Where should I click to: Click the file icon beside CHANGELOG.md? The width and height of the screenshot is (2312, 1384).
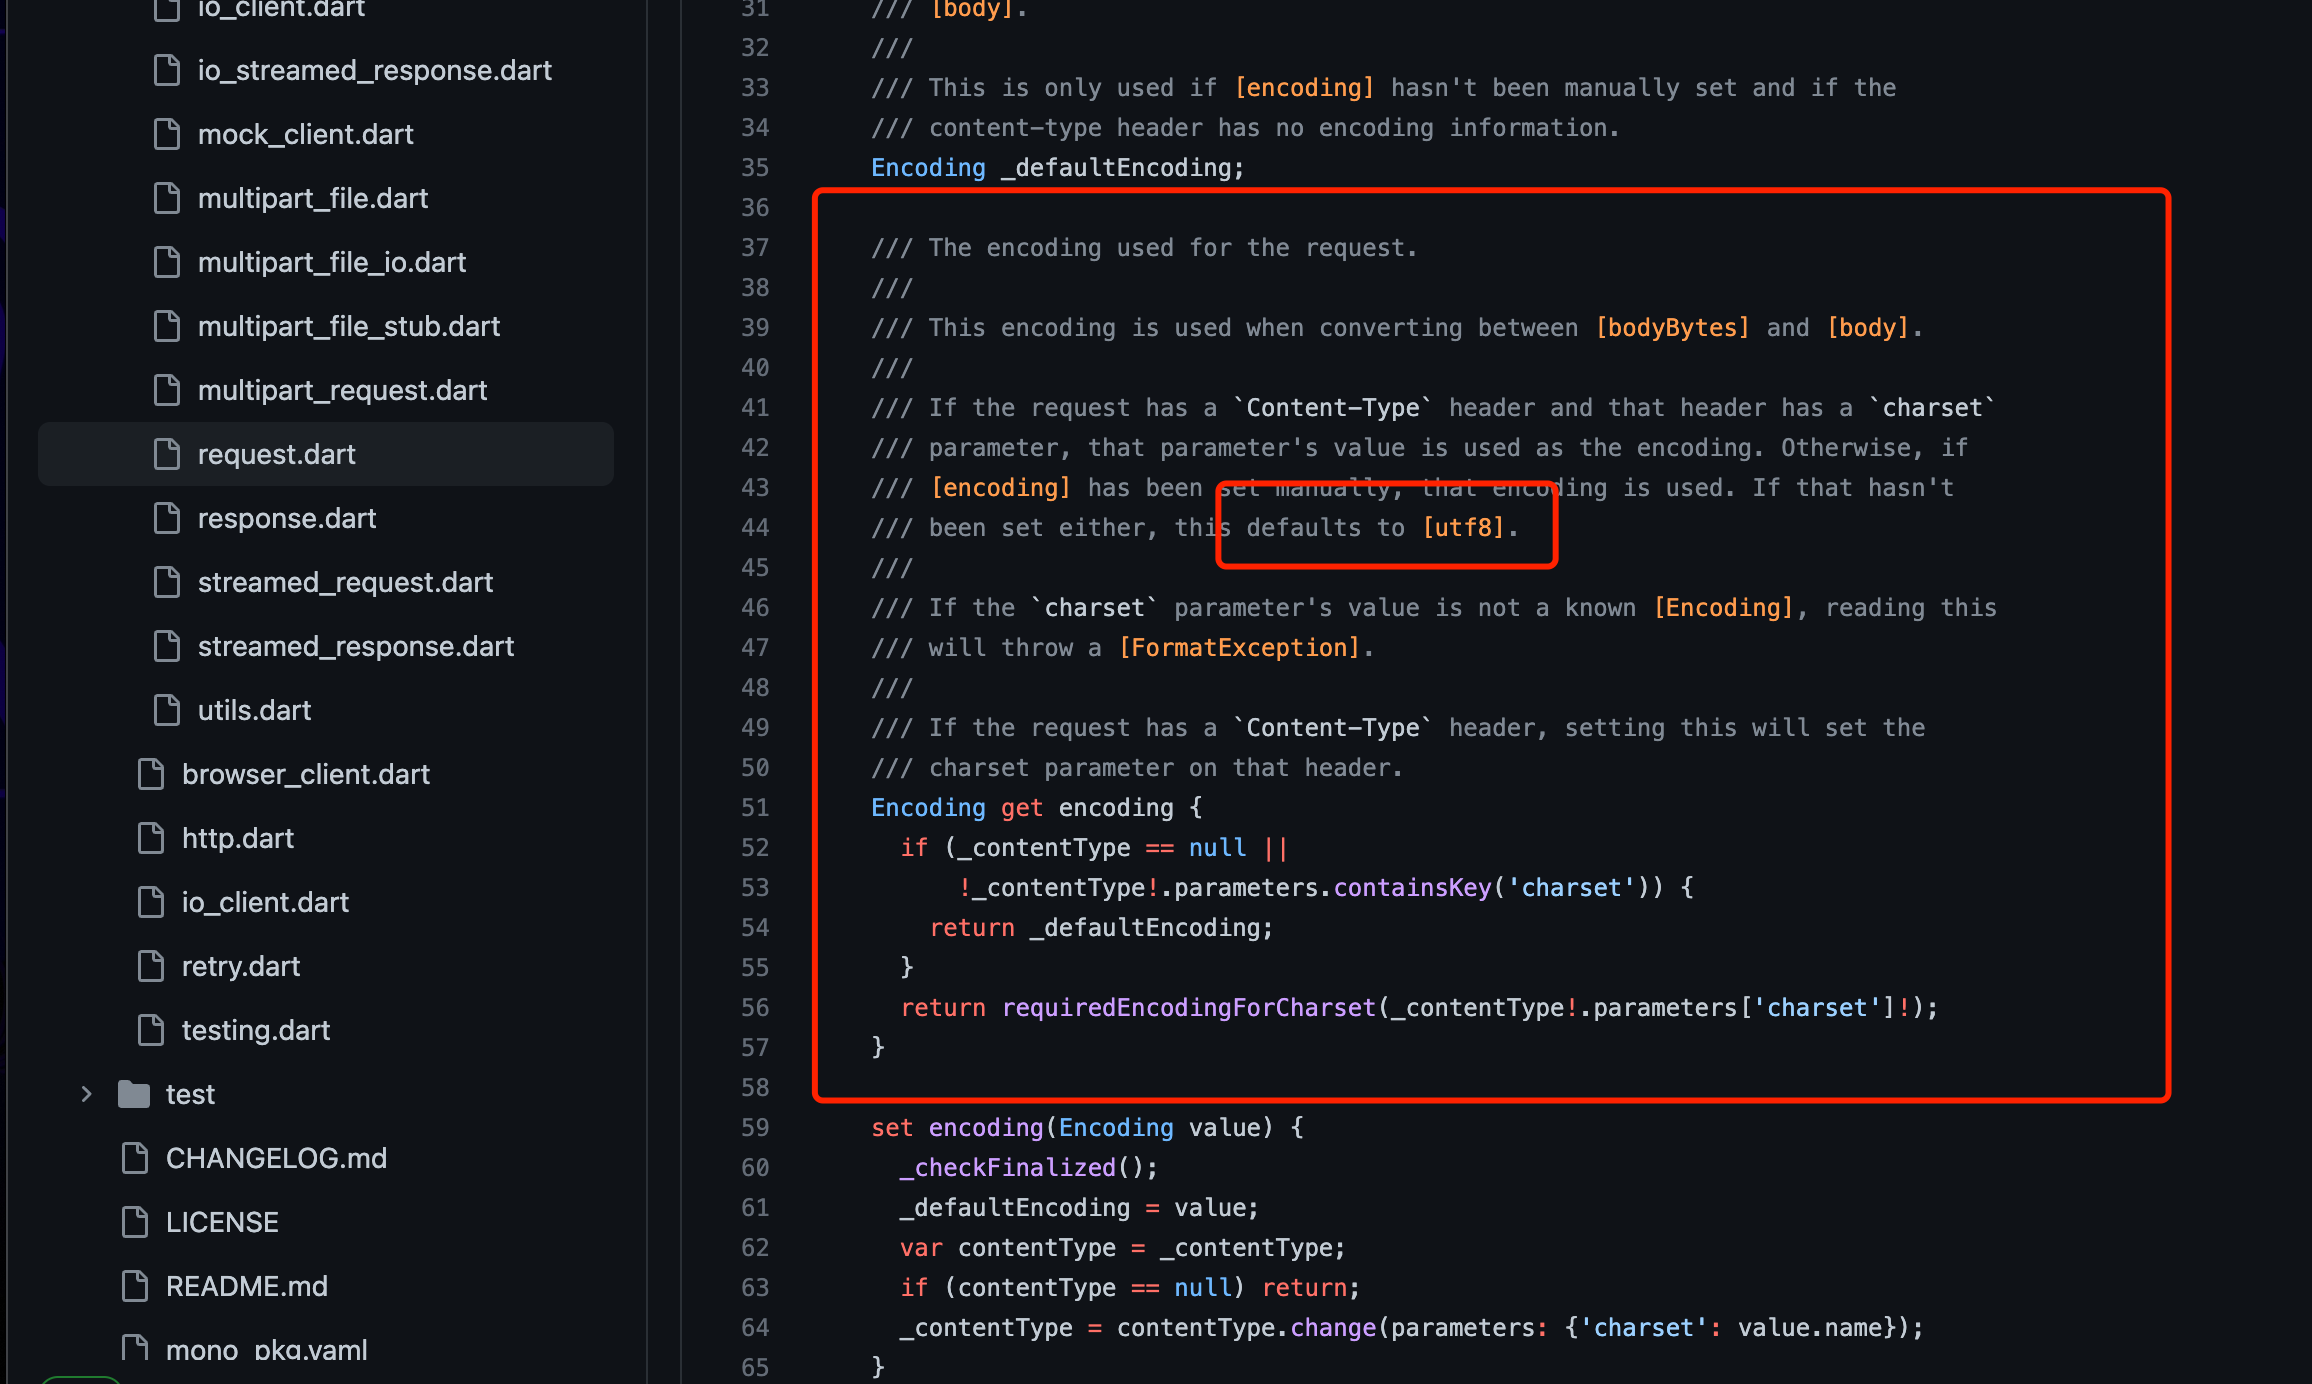pos(135,1158)
